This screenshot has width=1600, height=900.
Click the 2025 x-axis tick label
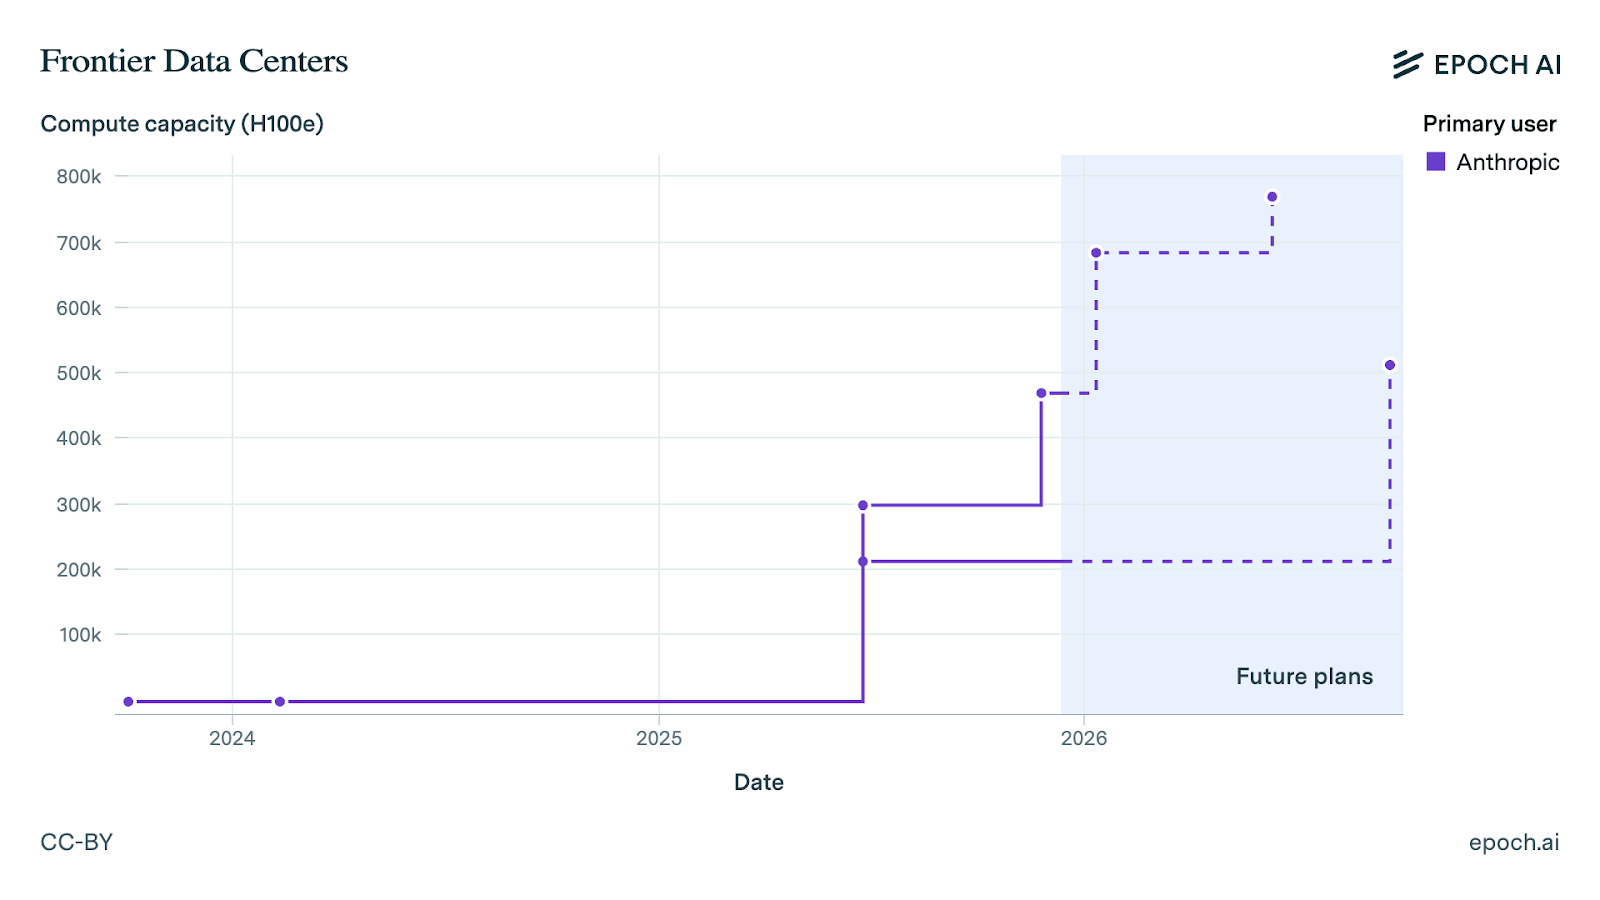coord(659,738)
